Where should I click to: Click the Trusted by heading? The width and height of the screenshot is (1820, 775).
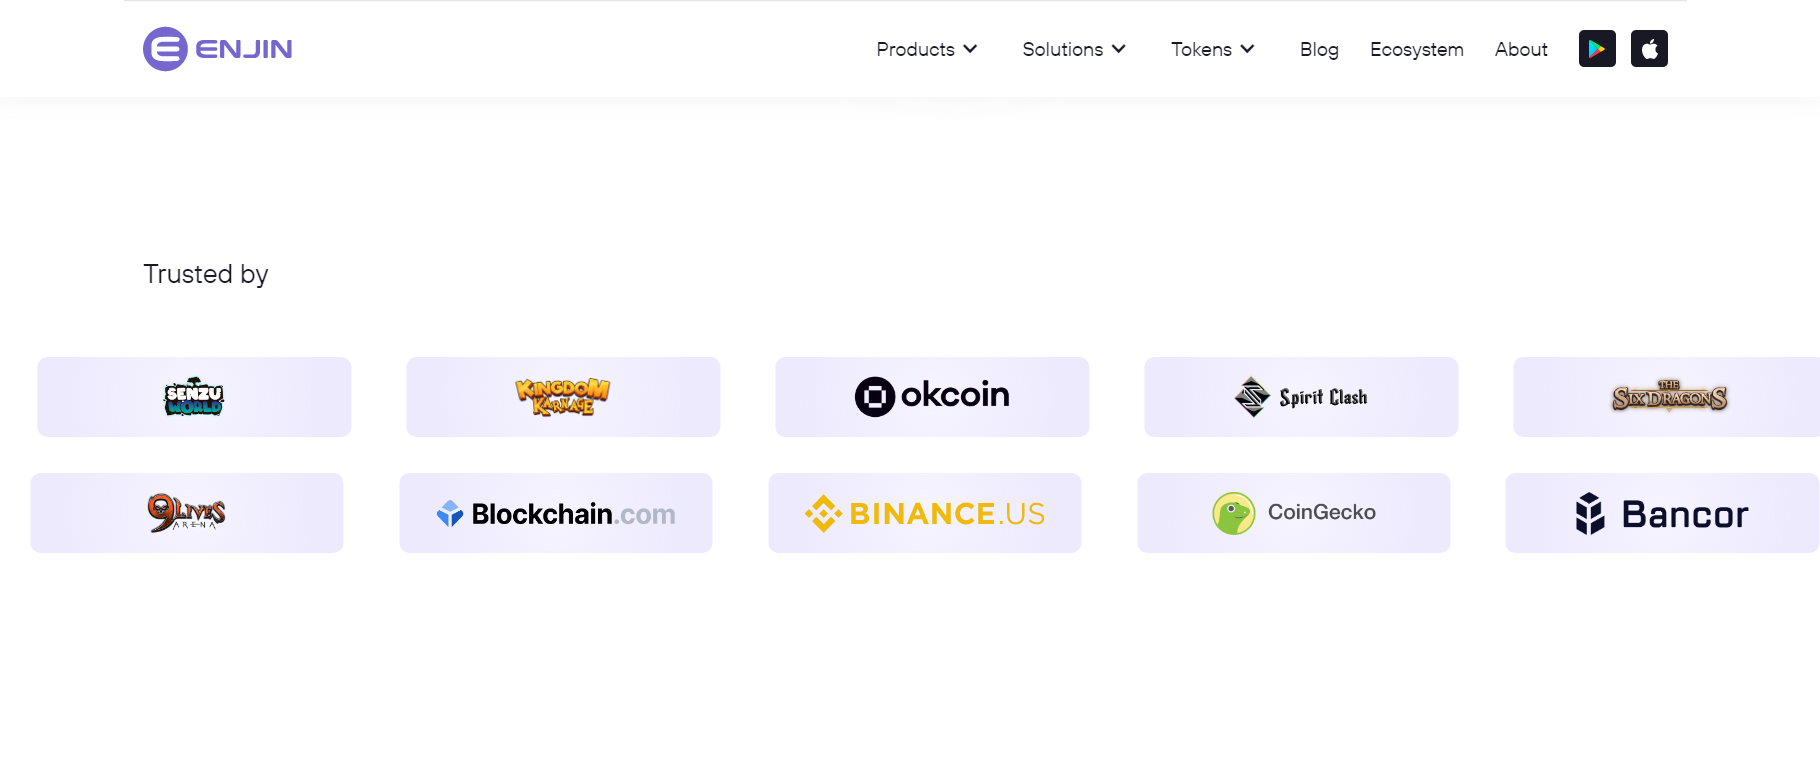click(205, 274)
